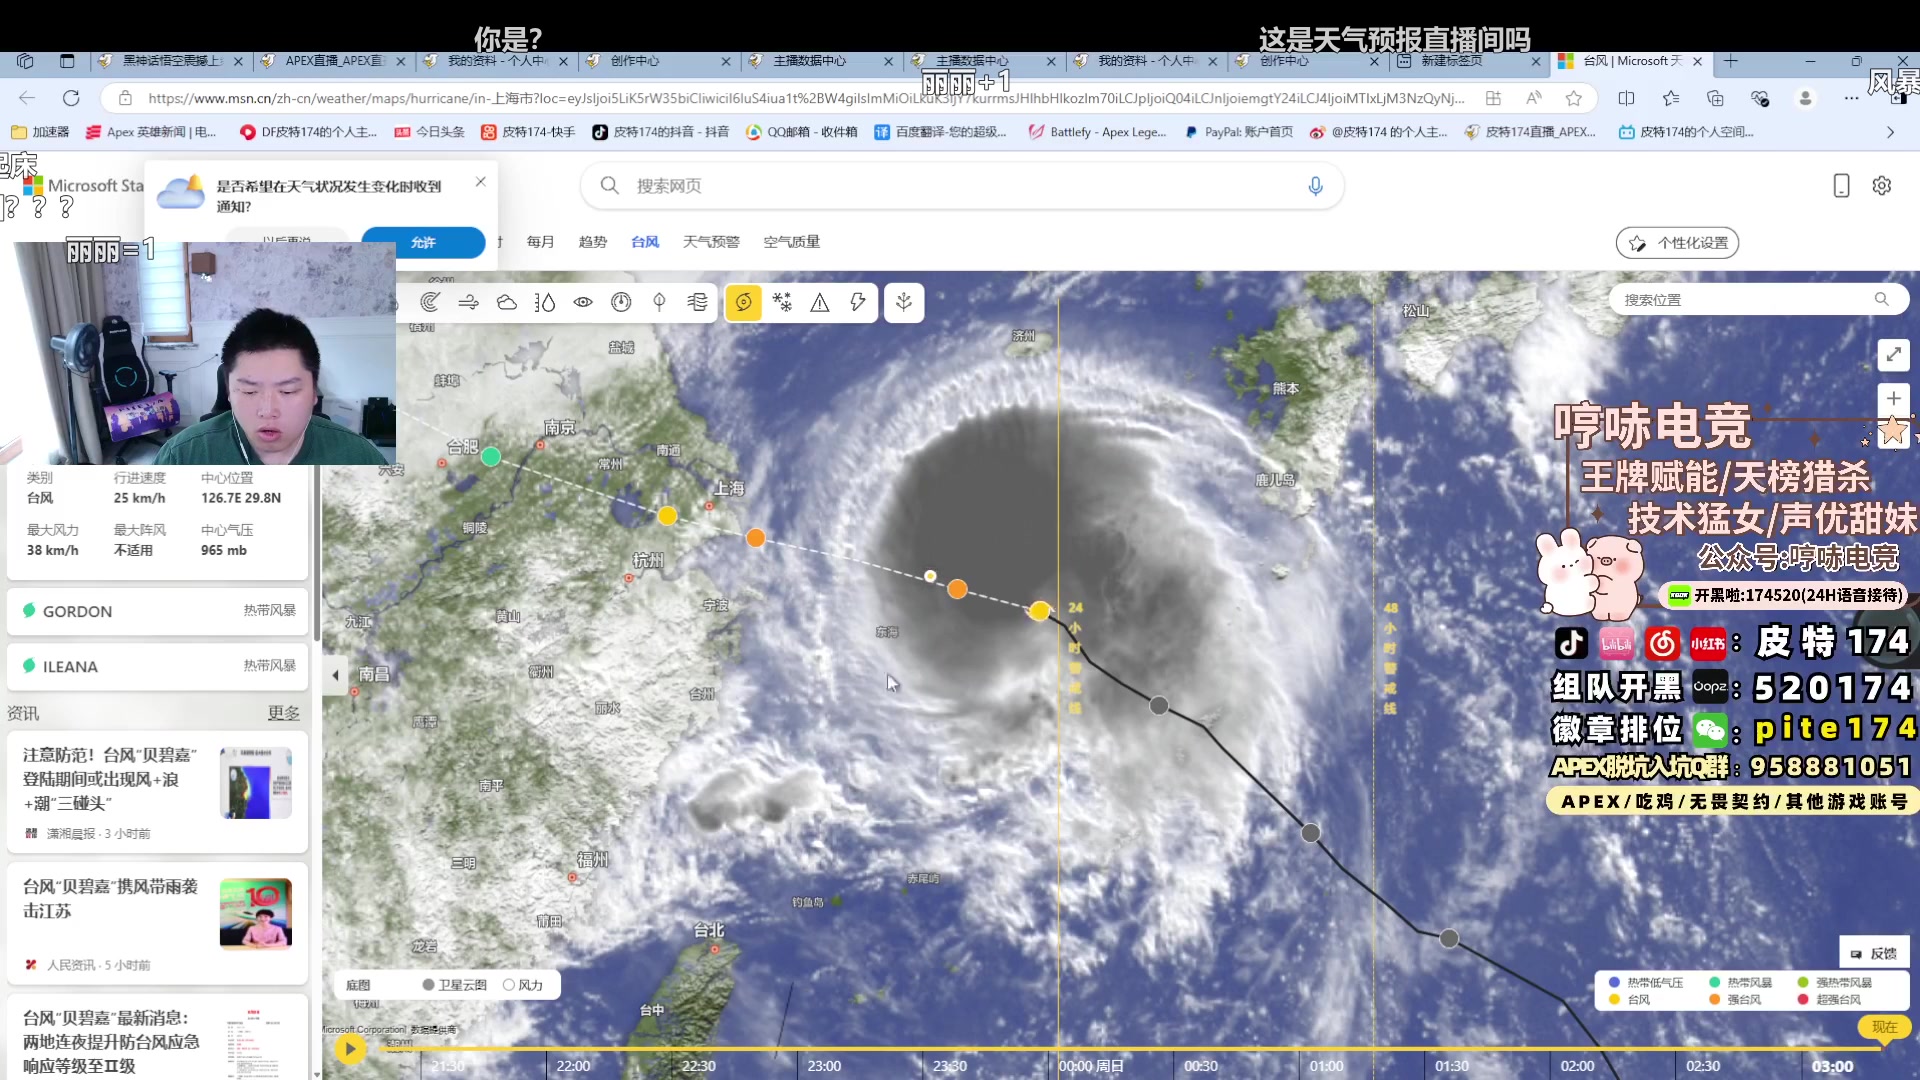1920x1080 pixels.
Task: Select the wind layer icon
Action: [x=468, y=302]
